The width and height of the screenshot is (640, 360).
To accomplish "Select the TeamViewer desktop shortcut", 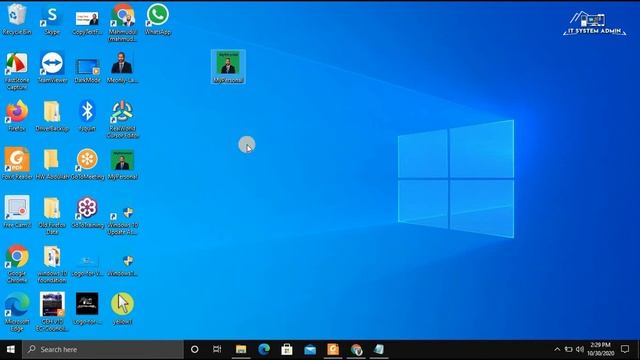I will 52,67.
